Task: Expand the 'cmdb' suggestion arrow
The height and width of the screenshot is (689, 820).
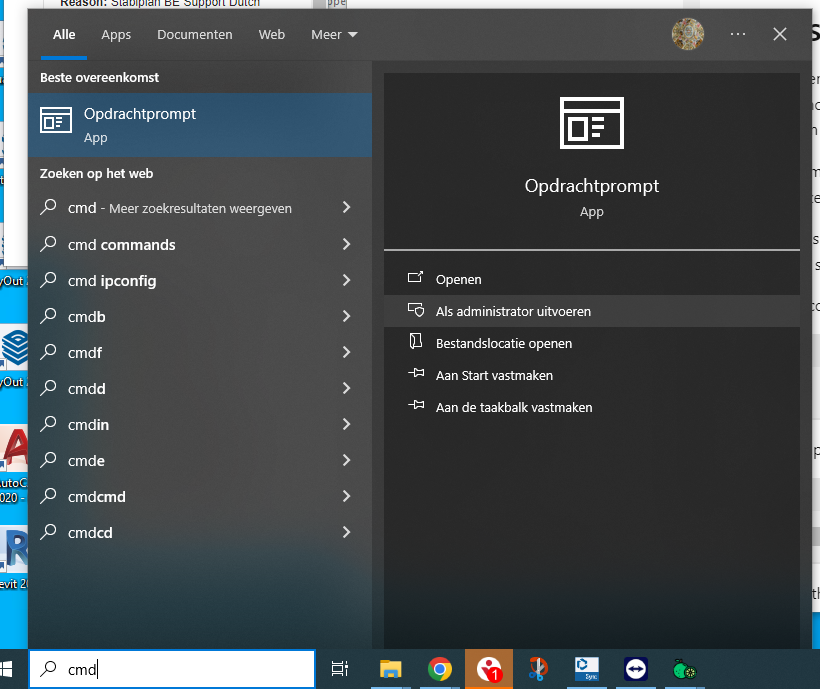Action: point(346,316)
